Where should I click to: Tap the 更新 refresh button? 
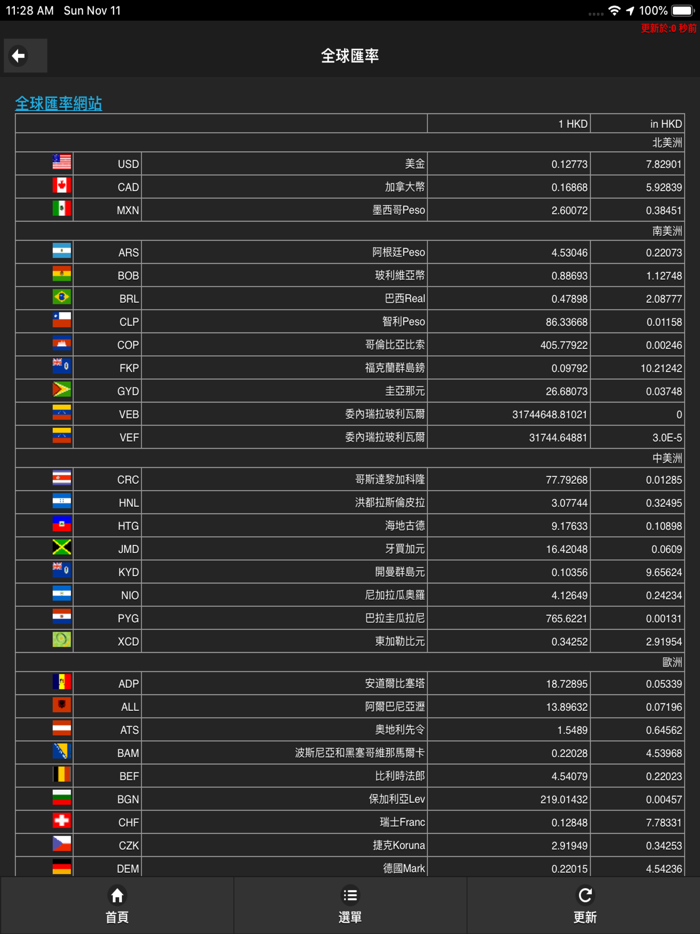[584, 906]
